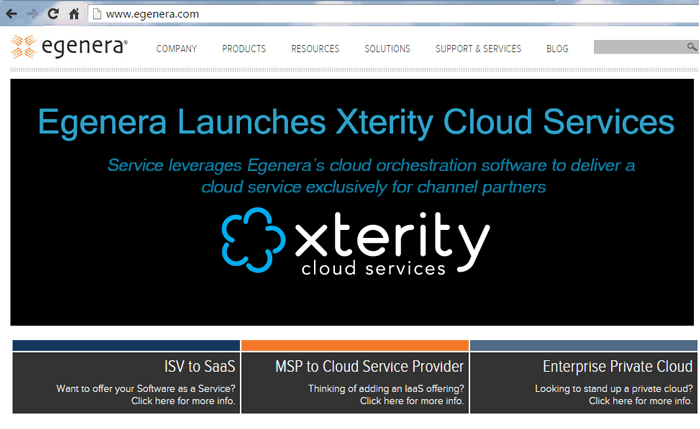
Task: Click the Egenera logo
Action: pyautogui.click(x=69, y=46)
